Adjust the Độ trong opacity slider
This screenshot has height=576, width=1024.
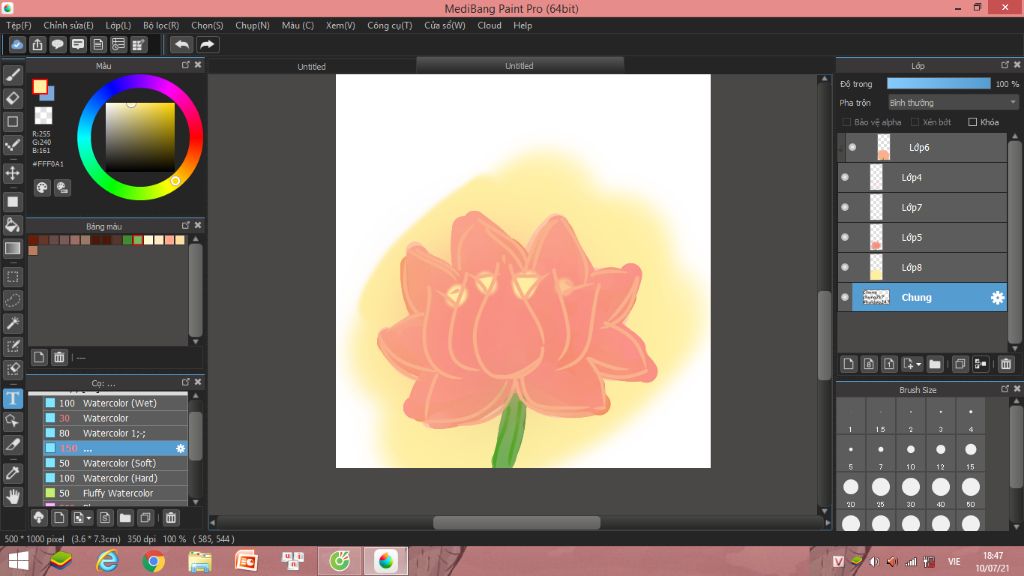tap(938, 84)
